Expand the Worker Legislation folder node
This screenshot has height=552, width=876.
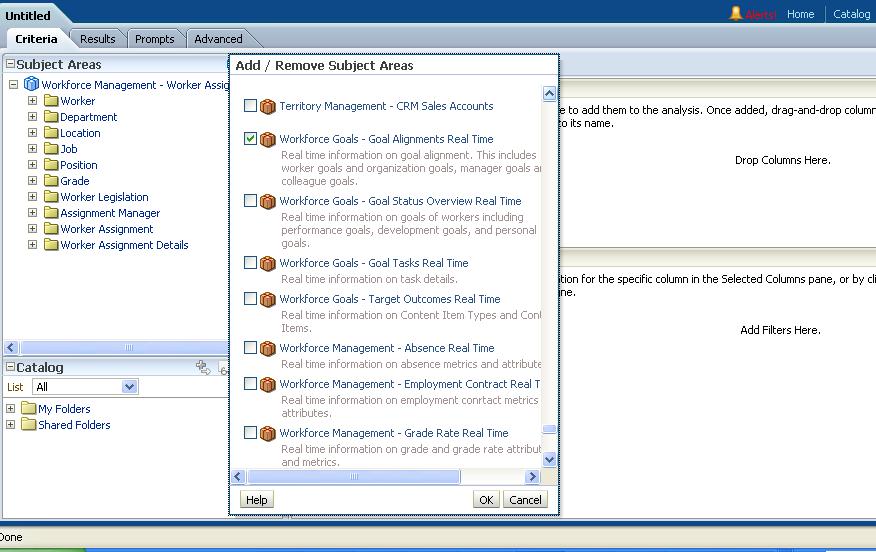[32, 197]
